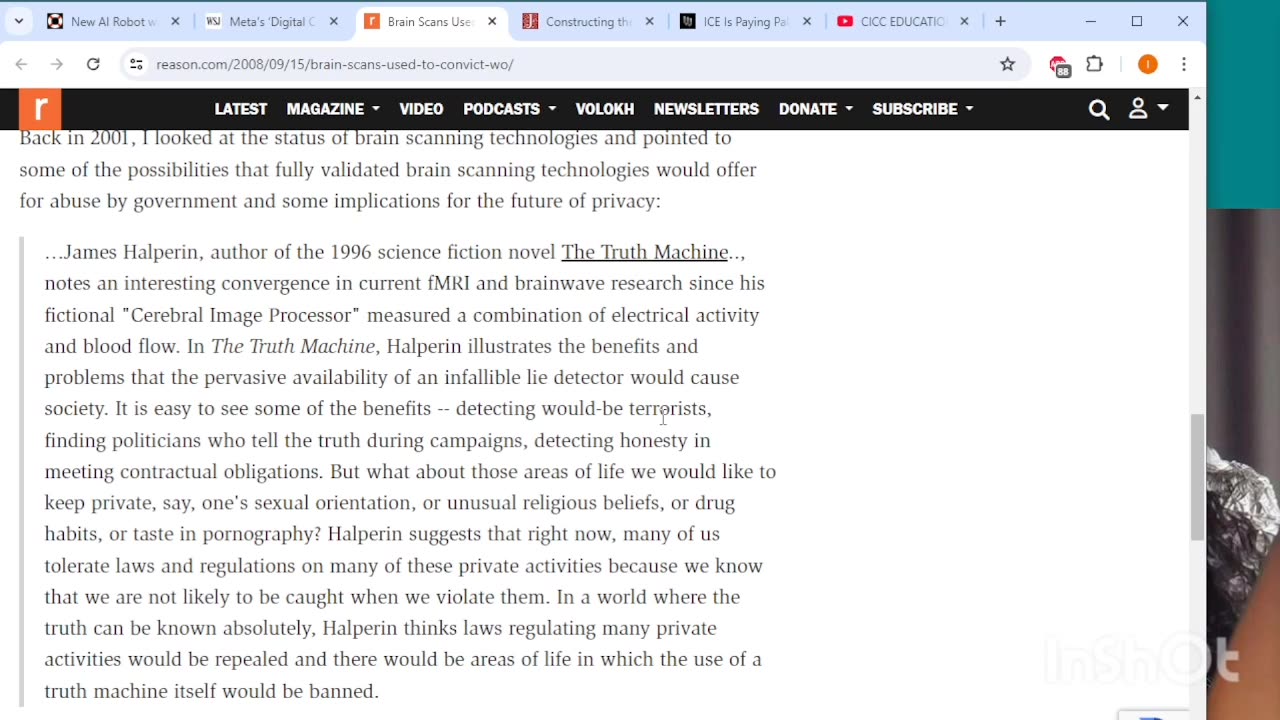1280x720 pixels.
Task: Open the Chrome profile avatar
Action: click(x=1147, y=64)
